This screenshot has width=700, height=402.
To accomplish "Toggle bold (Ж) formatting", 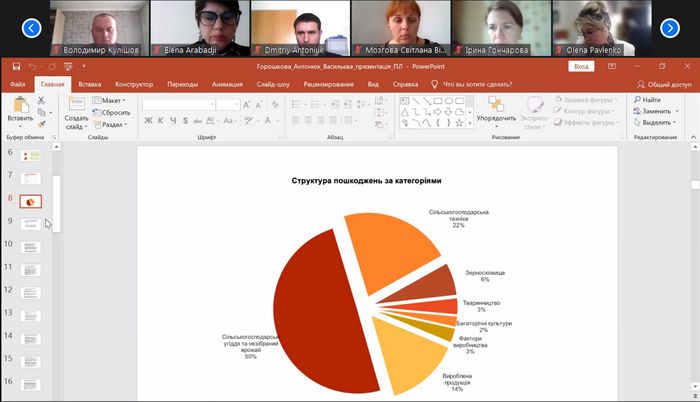I will (147, 121).
